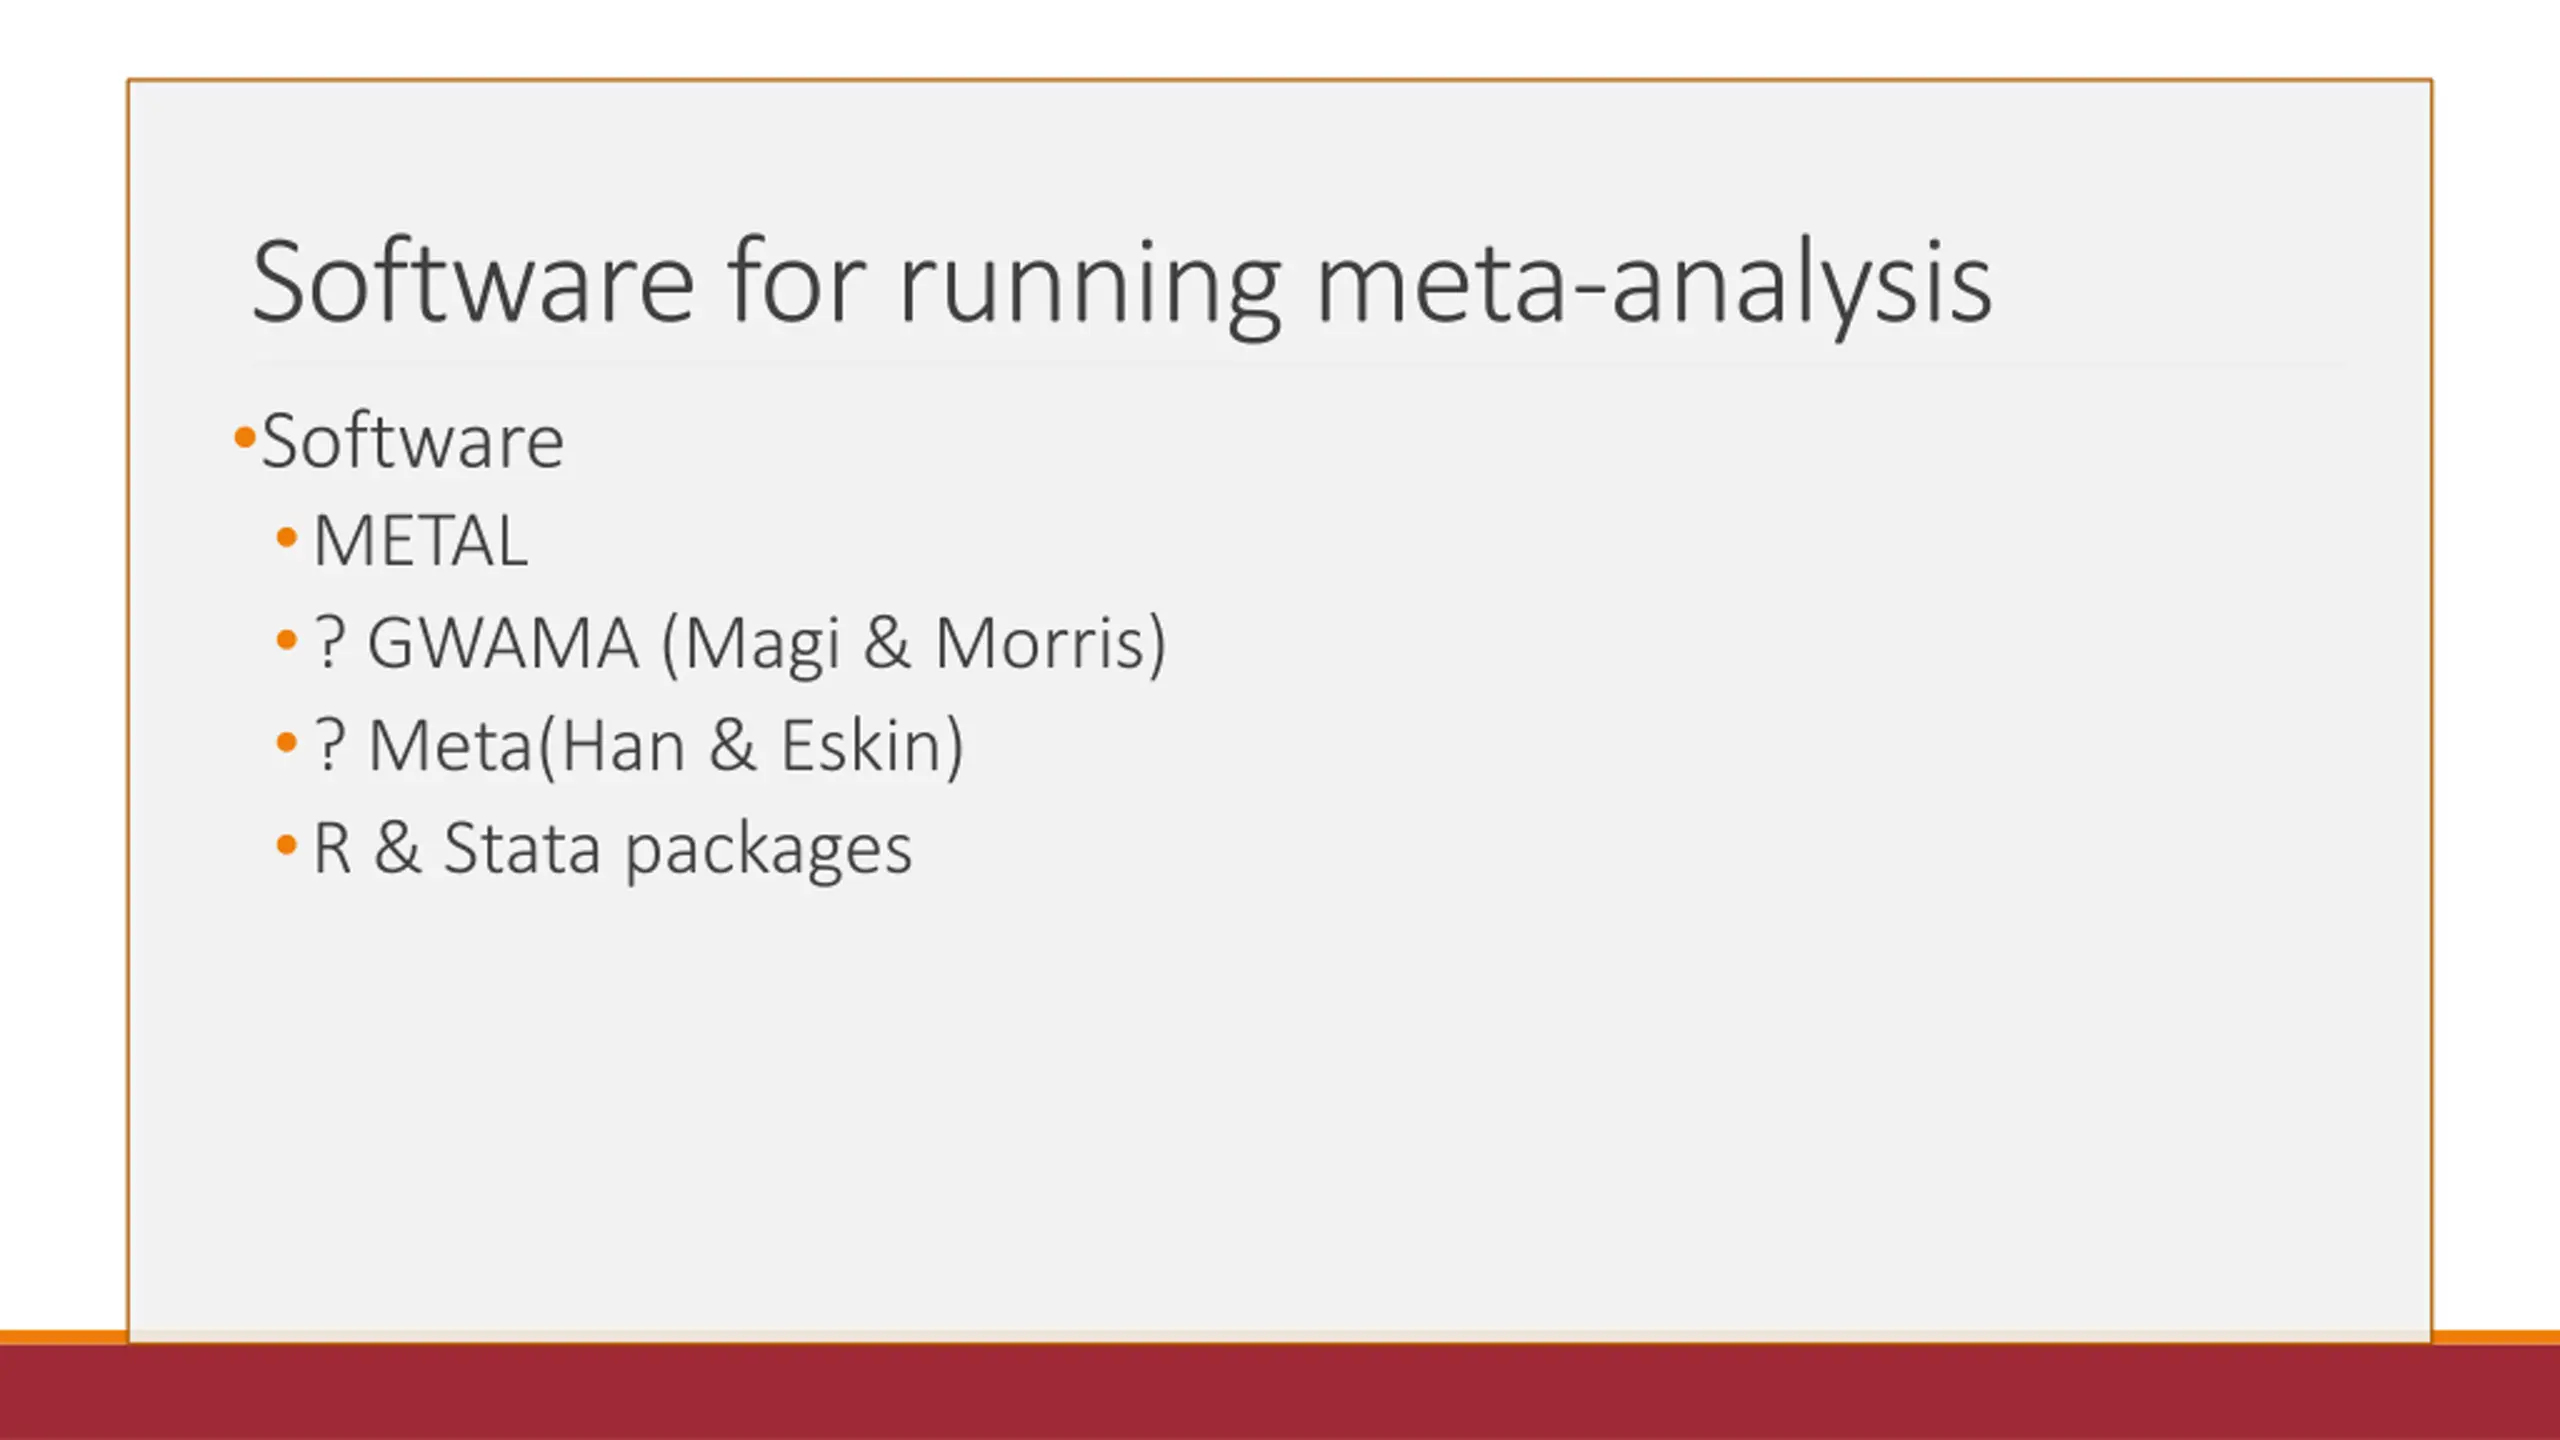
Task: Select the "R & Stata packages" line
Action: pos(612,848)
